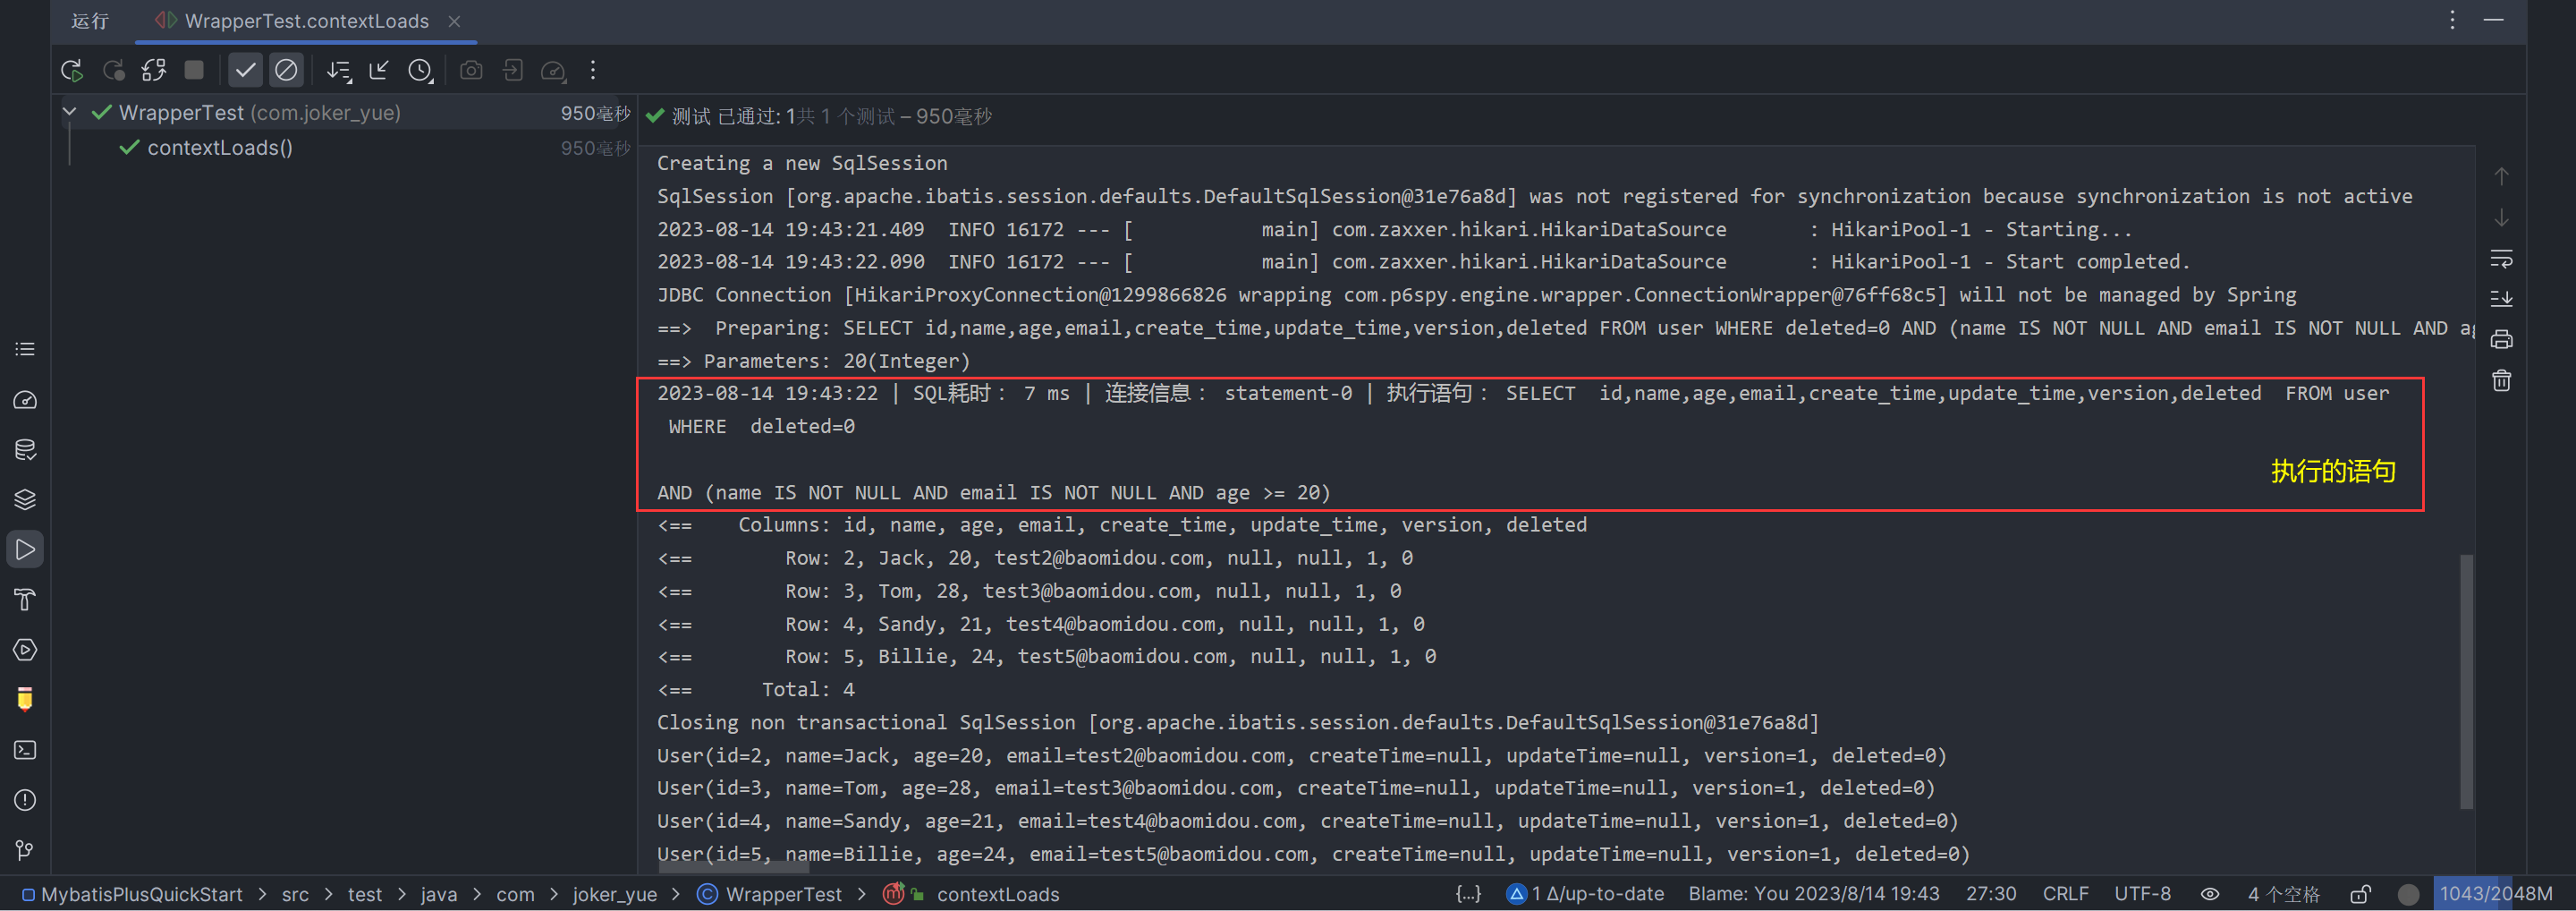Open test history clock icon
Screen dimensions: 2576x911
click(x=420, y=70)
